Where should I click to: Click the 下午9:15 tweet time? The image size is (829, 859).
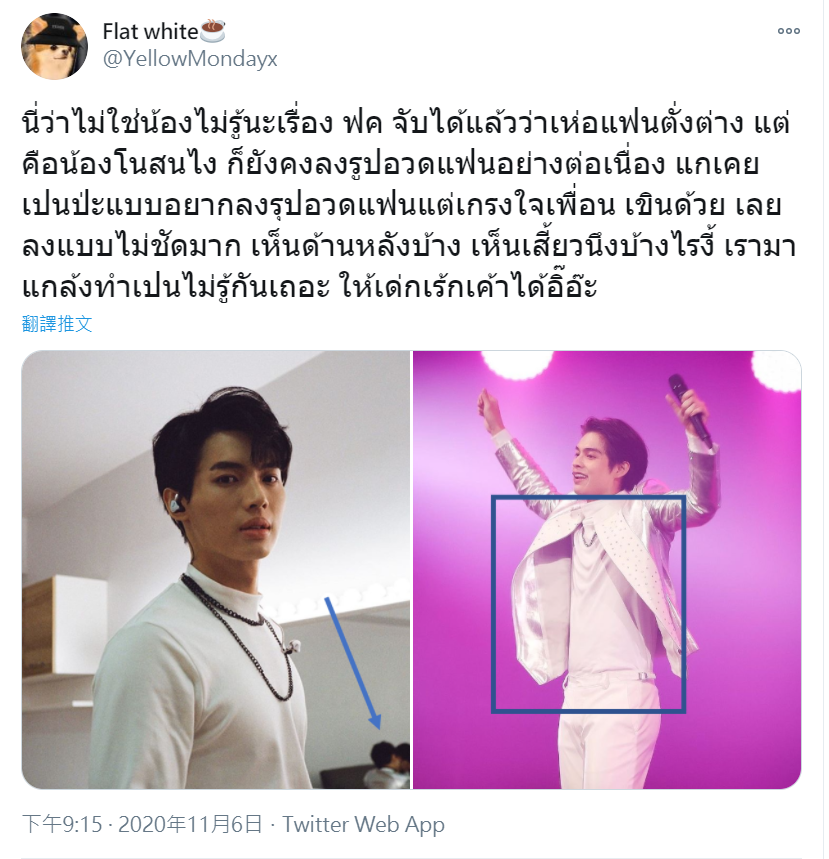coord(62,824)
